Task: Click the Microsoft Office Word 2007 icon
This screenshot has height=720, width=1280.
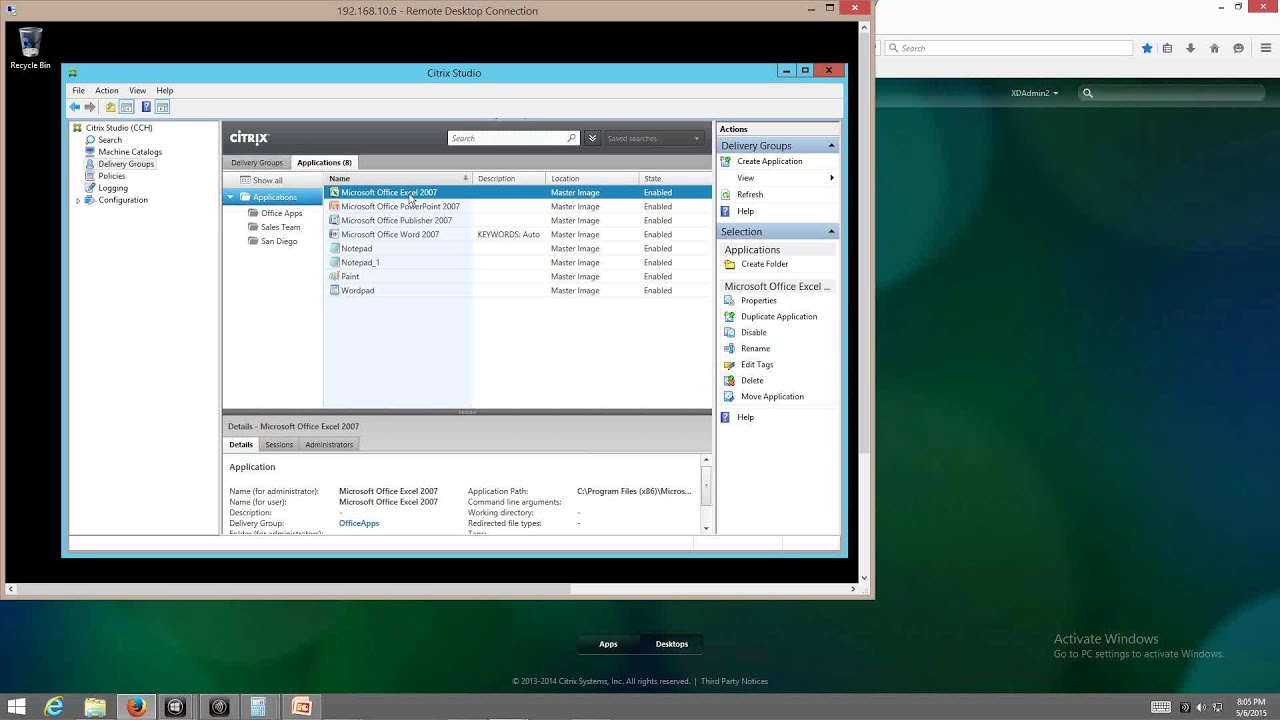Action: coord(334,235)
